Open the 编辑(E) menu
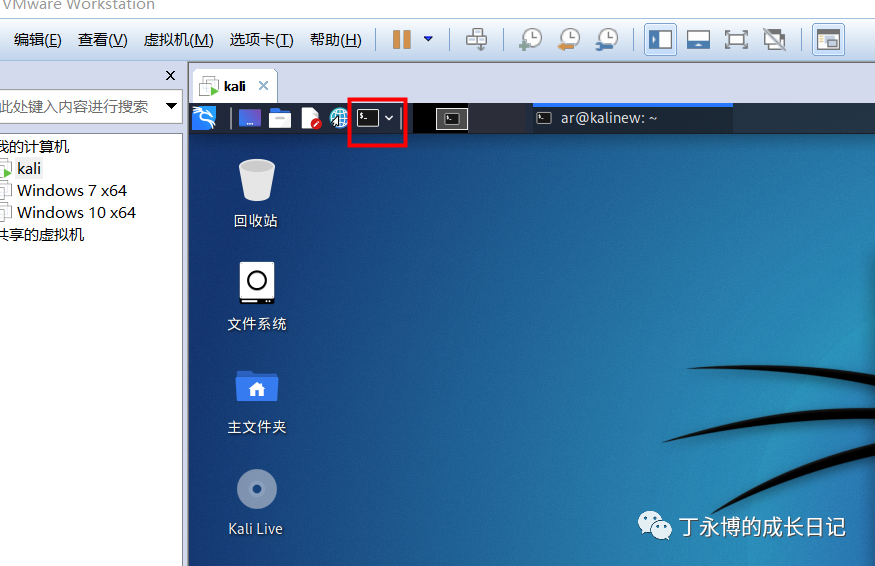Image resolution: width=875 pixels, height=566 pixels. 38,40
